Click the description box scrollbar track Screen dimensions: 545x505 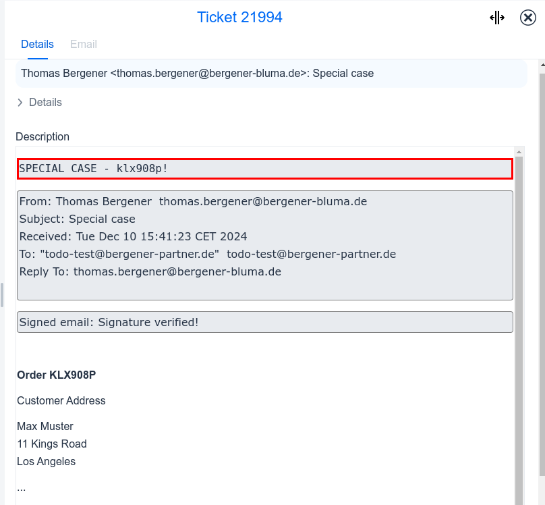(519, 330)
